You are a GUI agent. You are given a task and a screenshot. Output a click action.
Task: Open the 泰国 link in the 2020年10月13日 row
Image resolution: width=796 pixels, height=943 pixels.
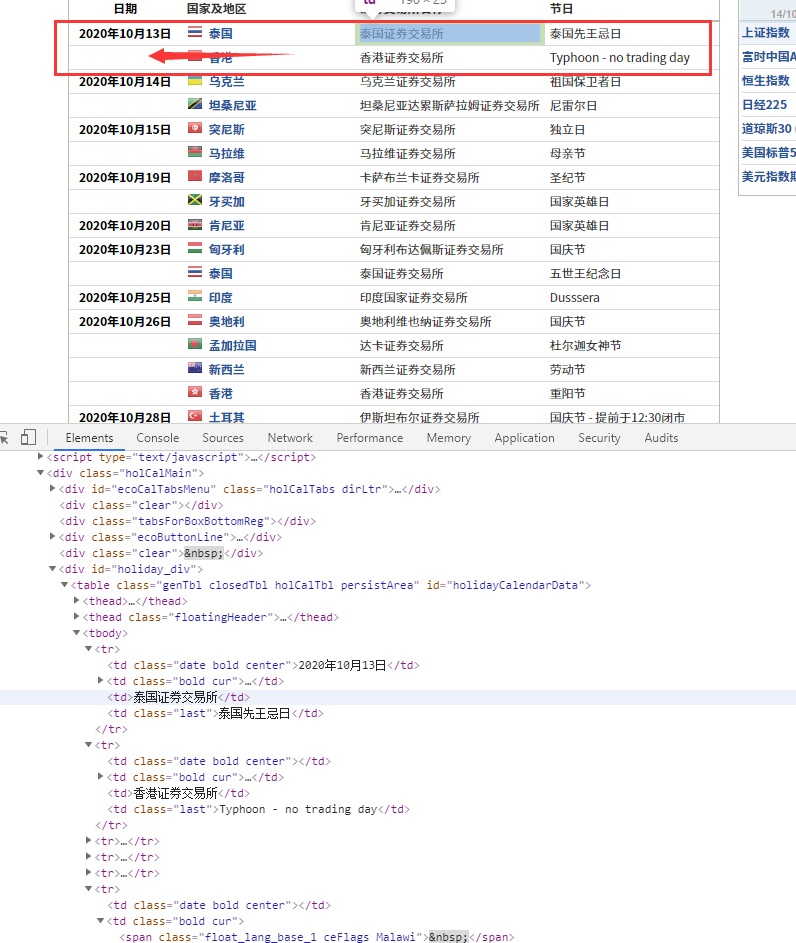221,34
